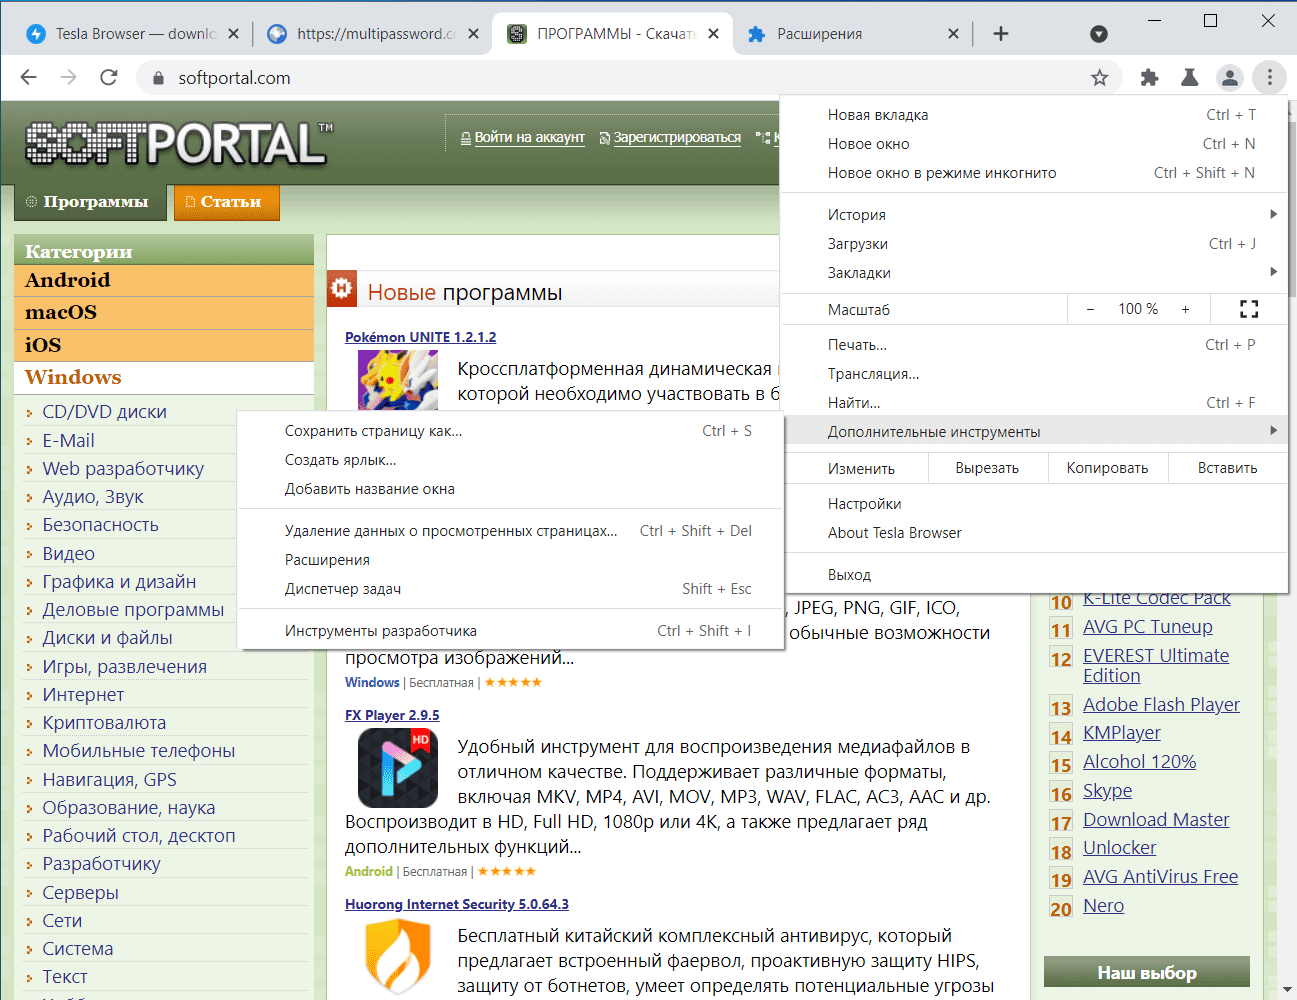
Task: Click the Pokémon UNITE thumbnail image
Action: tap(398, 380)
